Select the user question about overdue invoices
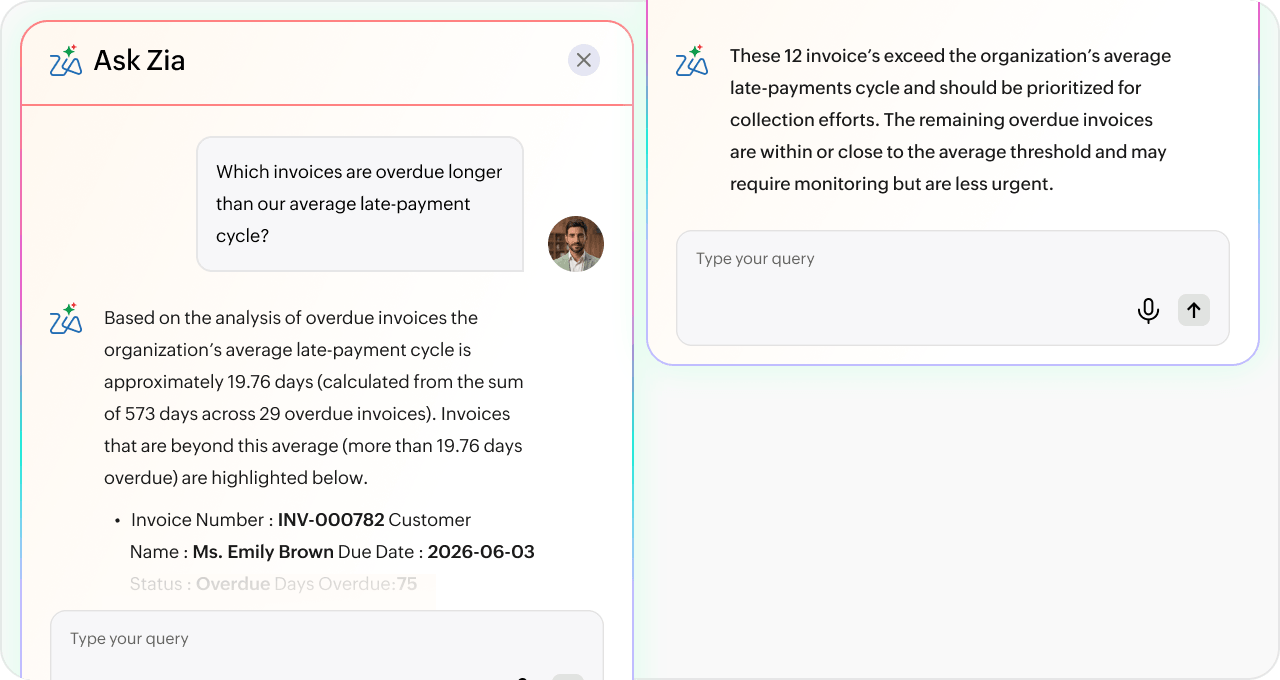The width and height of the screenshot is (1280, 680). point(360,204)
